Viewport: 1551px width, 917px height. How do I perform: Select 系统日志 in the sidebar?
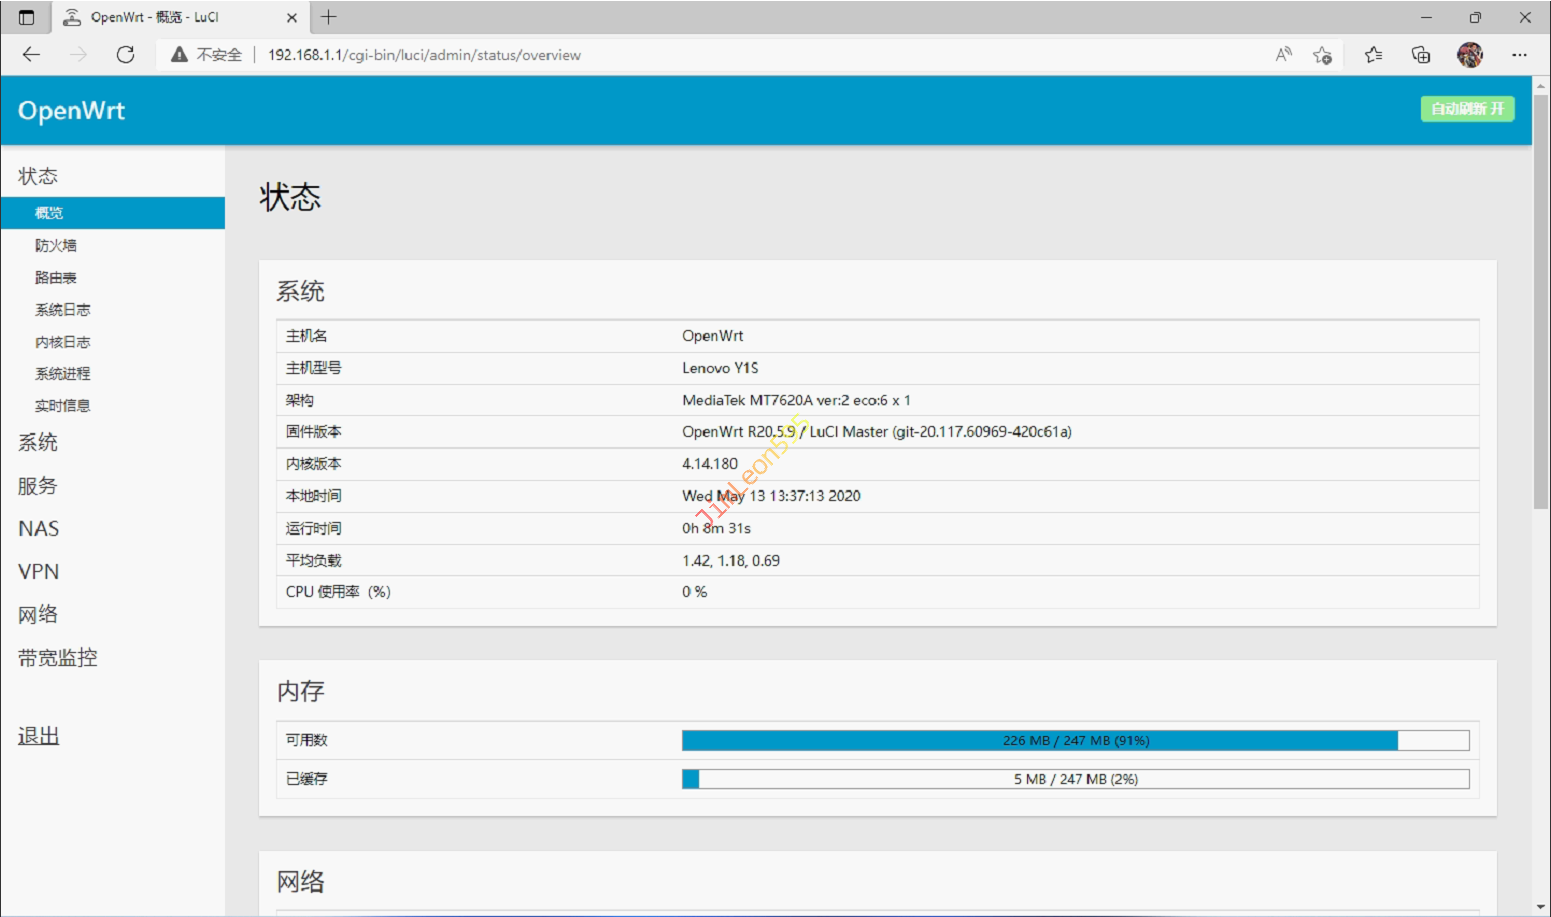coord(62,310)
